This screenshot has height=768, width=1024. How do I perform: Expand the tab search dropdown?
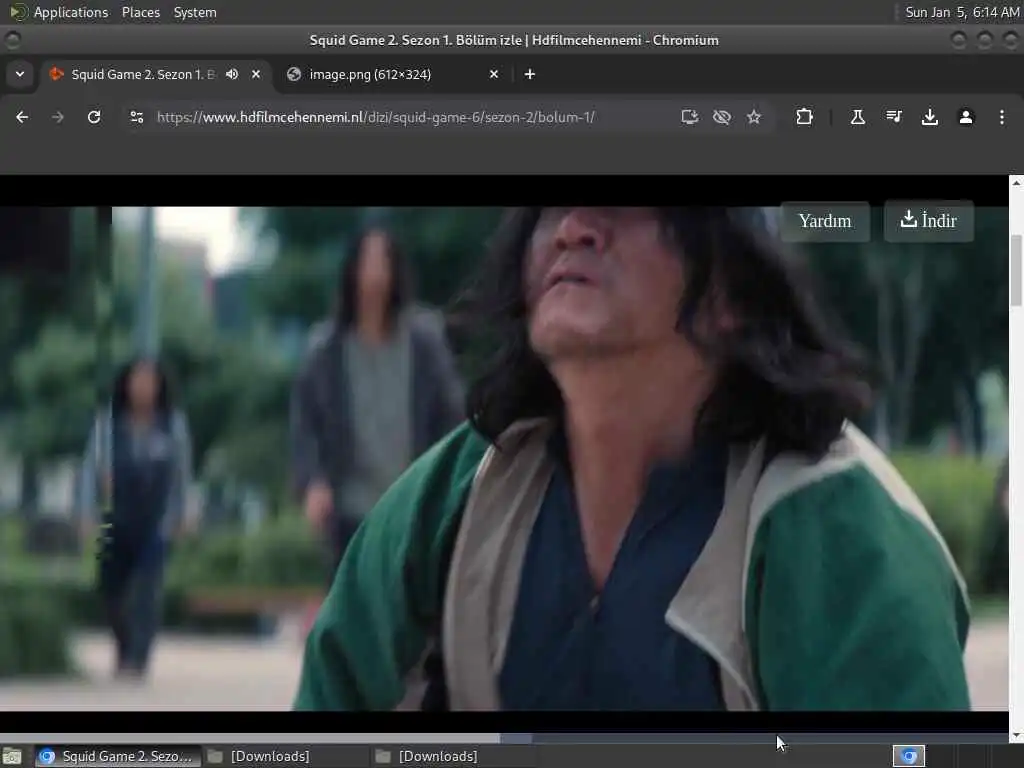[x=20, y=74]
